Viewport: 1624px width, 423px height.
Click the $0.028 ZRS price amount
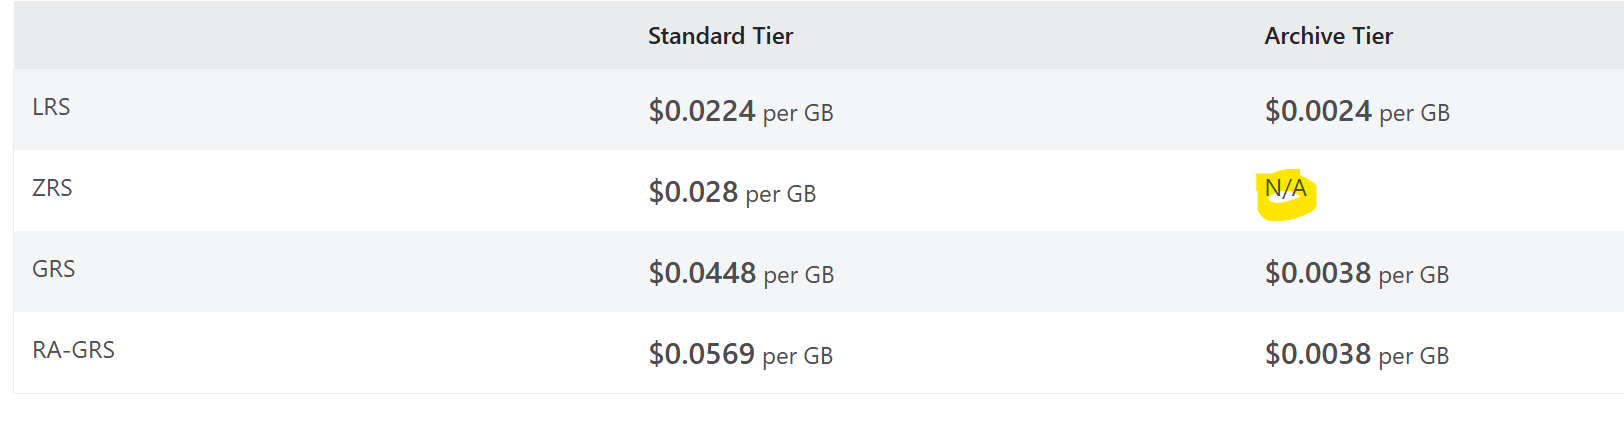[693, 192]
